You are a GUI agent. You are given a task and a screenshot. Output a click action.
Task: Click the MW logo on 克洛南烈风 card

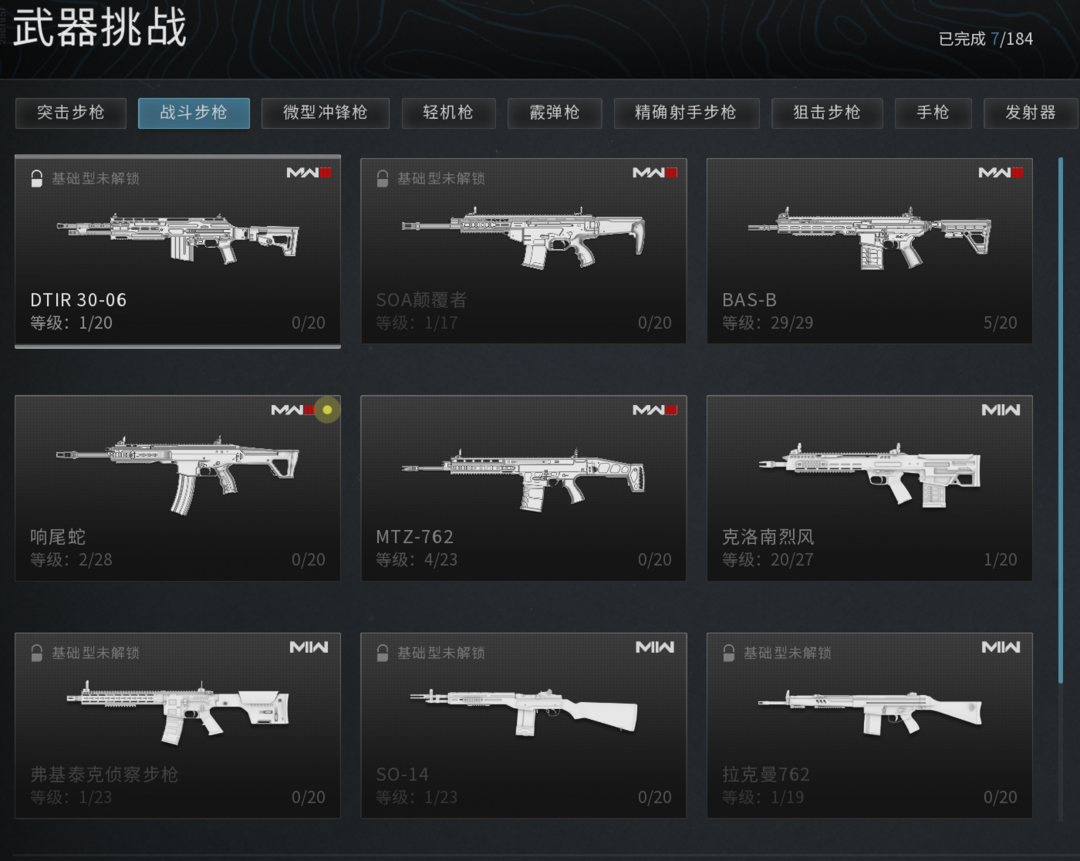(1001, 410)
